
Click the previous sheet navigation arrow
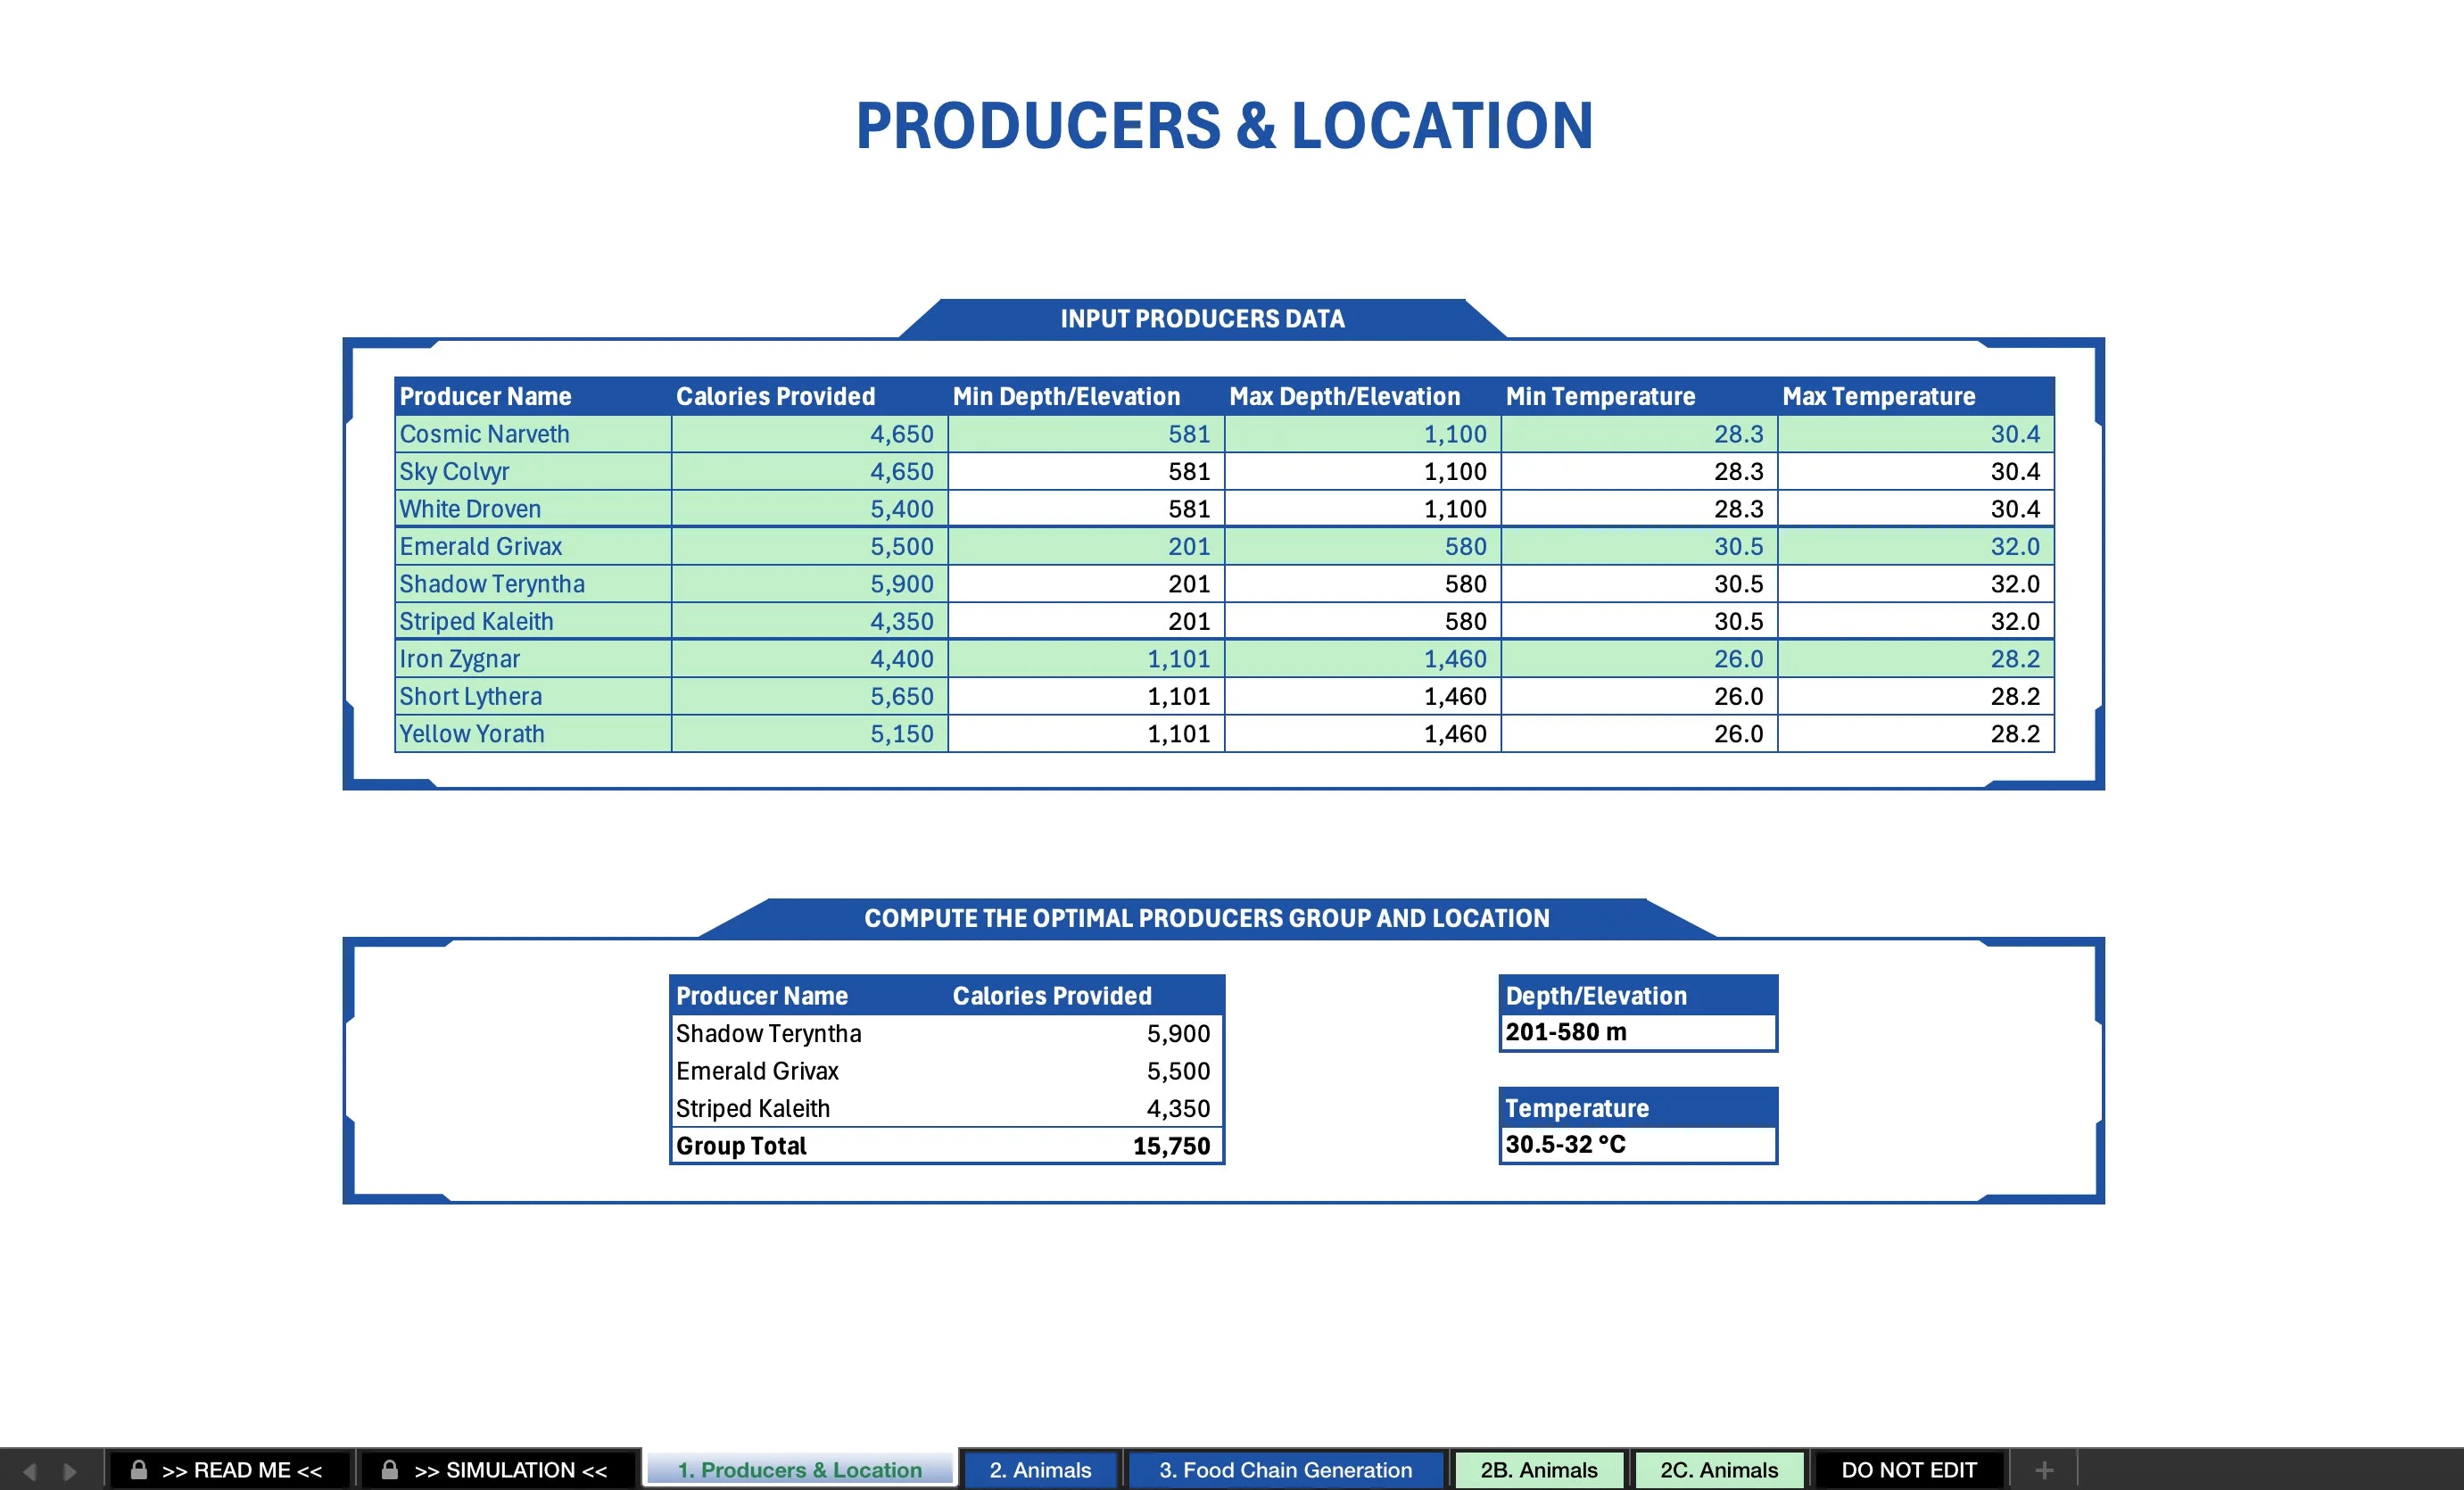point(29,1471)
